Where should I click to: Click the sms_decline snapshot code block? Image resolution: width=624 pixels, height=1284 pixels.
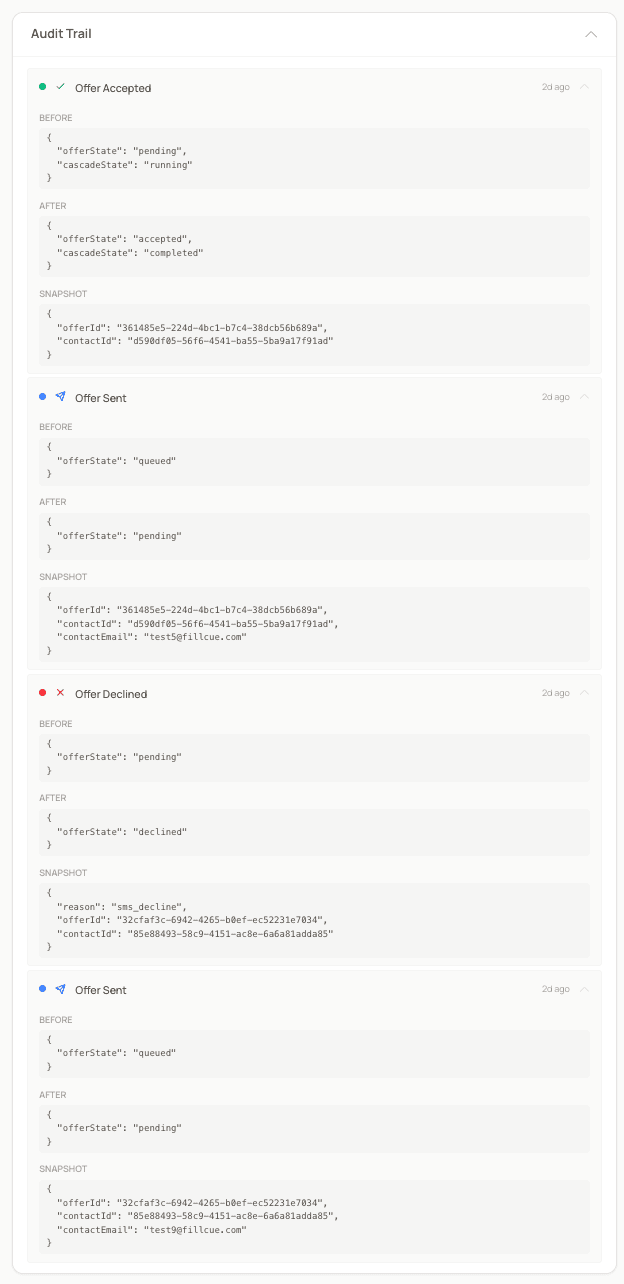tap(314, 920)
